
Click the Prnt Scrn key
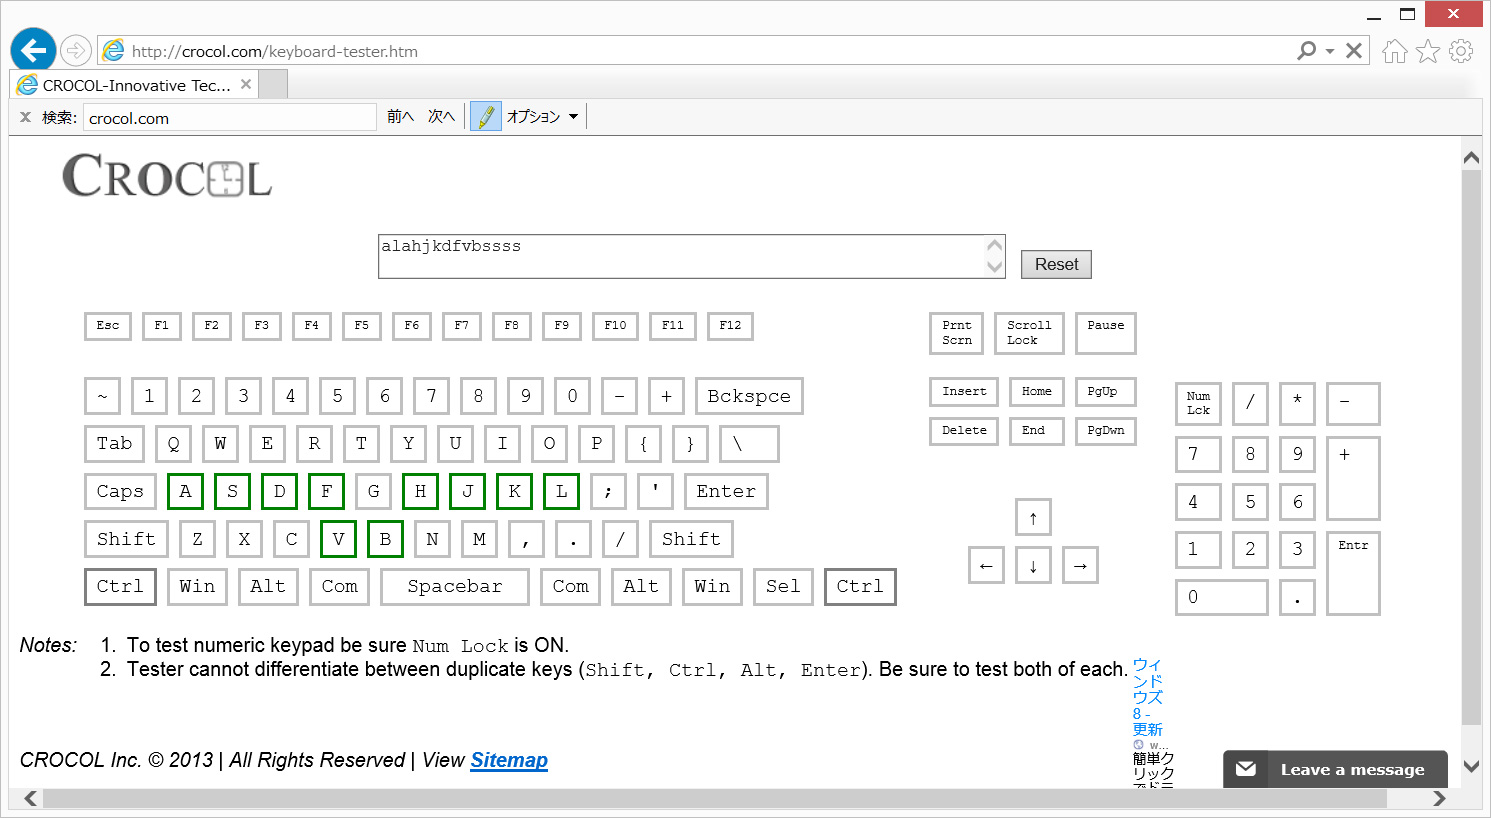tap(957, 333)
